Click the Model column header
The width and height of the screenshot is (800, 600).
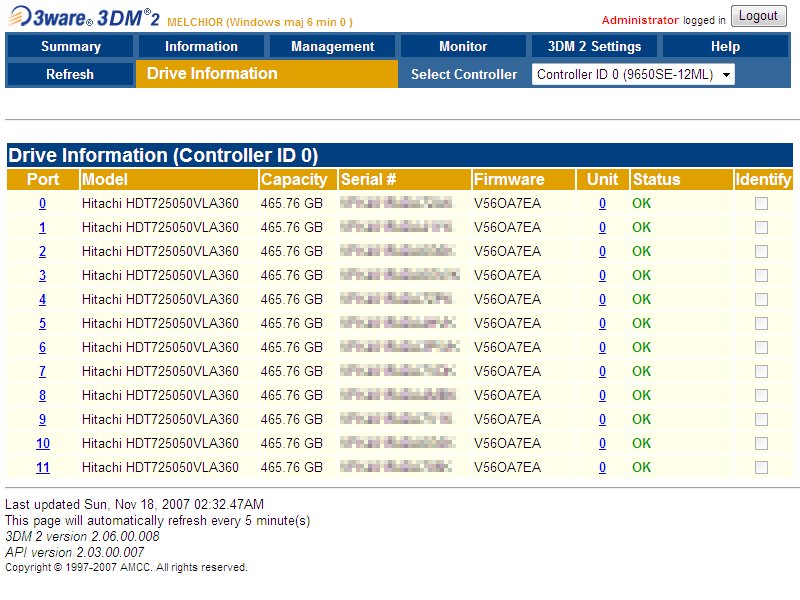[x=169, y=180]
